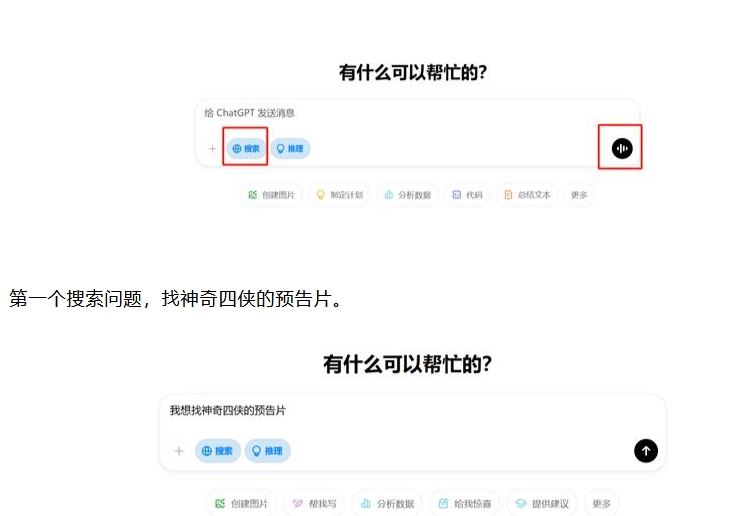The height and width of the screenshot is (516, 735).
Task: Click the plus attach icon in lower box
Action: tap(179, 451)
